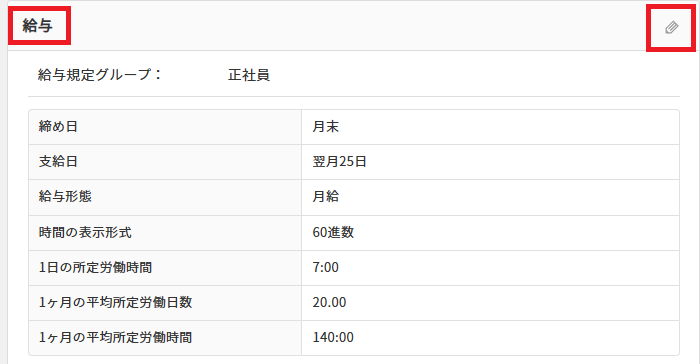Select the 翌月25日 payment date value

[339, 161]
